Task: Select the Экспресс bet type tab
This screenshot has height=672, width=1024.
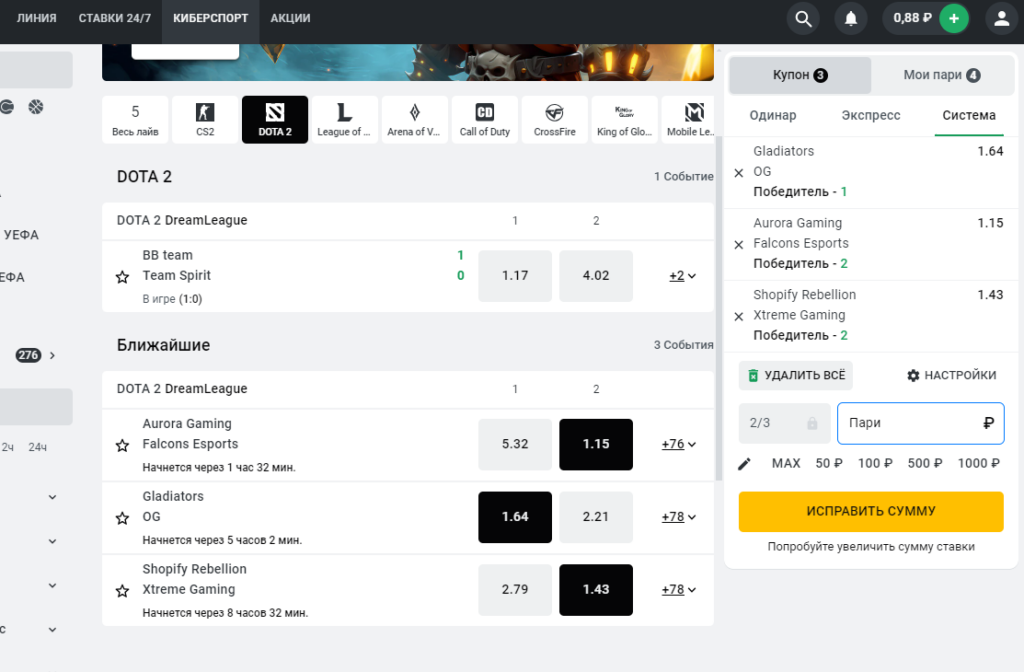Action: 871,116
